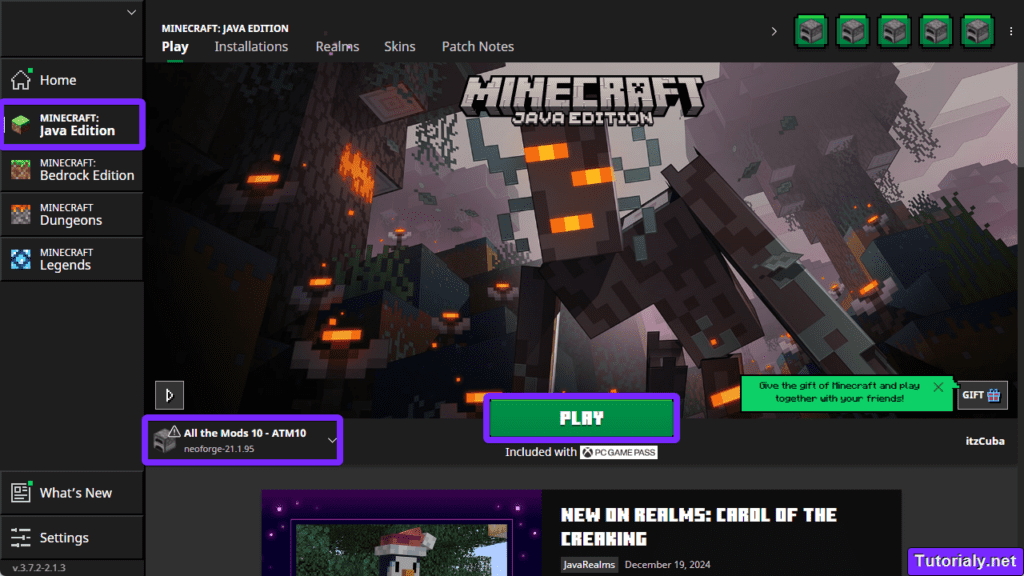The image size is (1024, 576).
Task: Click the green PLAY button
Action: [581, 418]
